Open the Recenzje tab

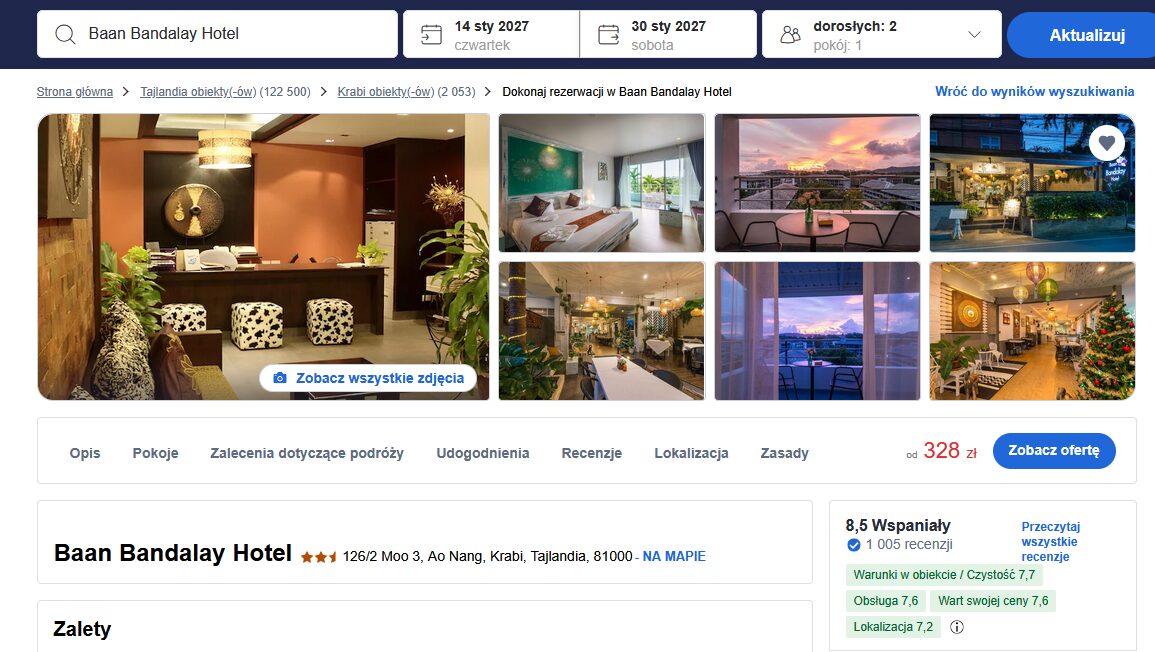(591, 453)
